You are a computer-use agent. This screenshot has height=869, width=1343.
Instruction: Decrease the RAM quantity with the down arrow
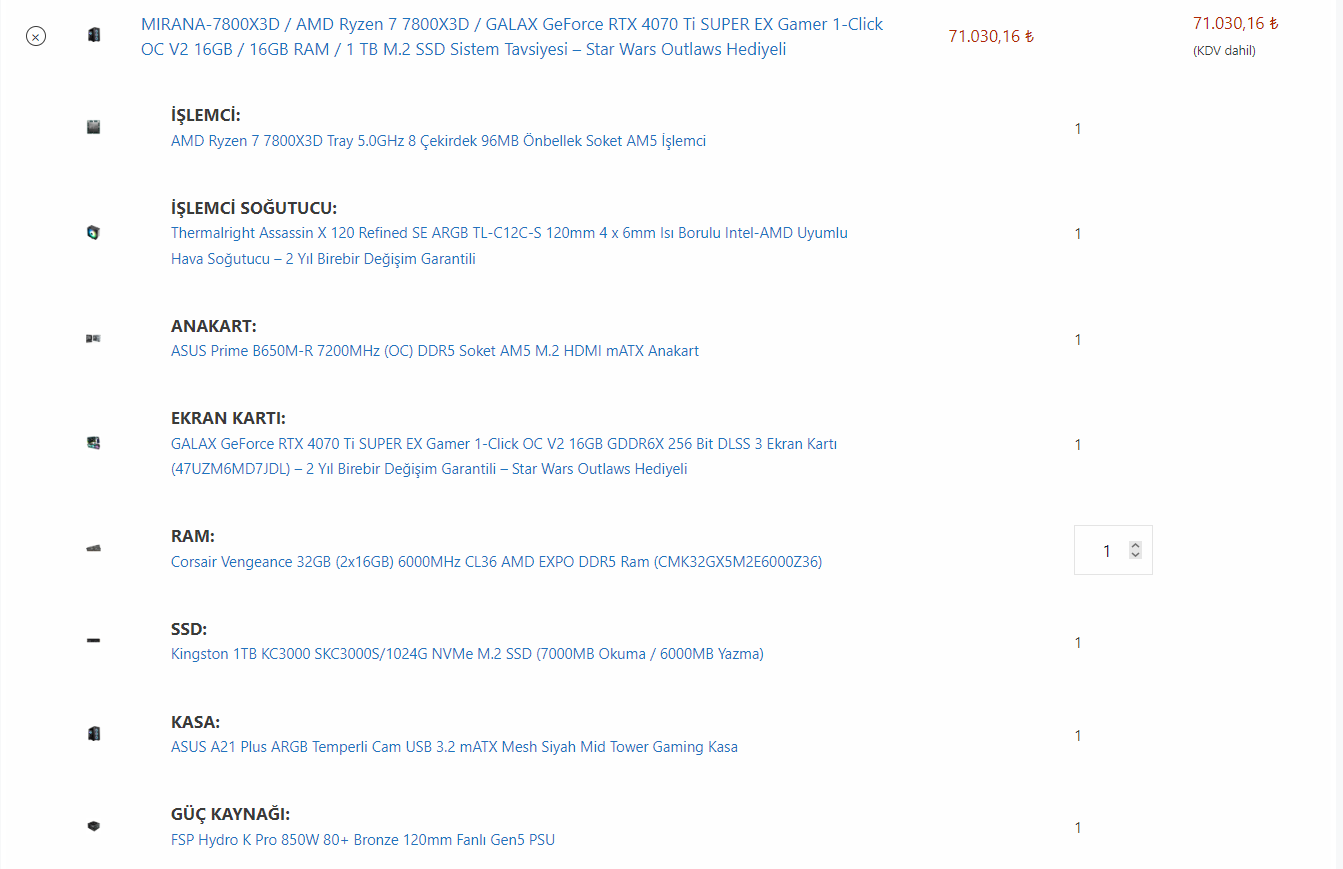click(x=1135, y=555)
